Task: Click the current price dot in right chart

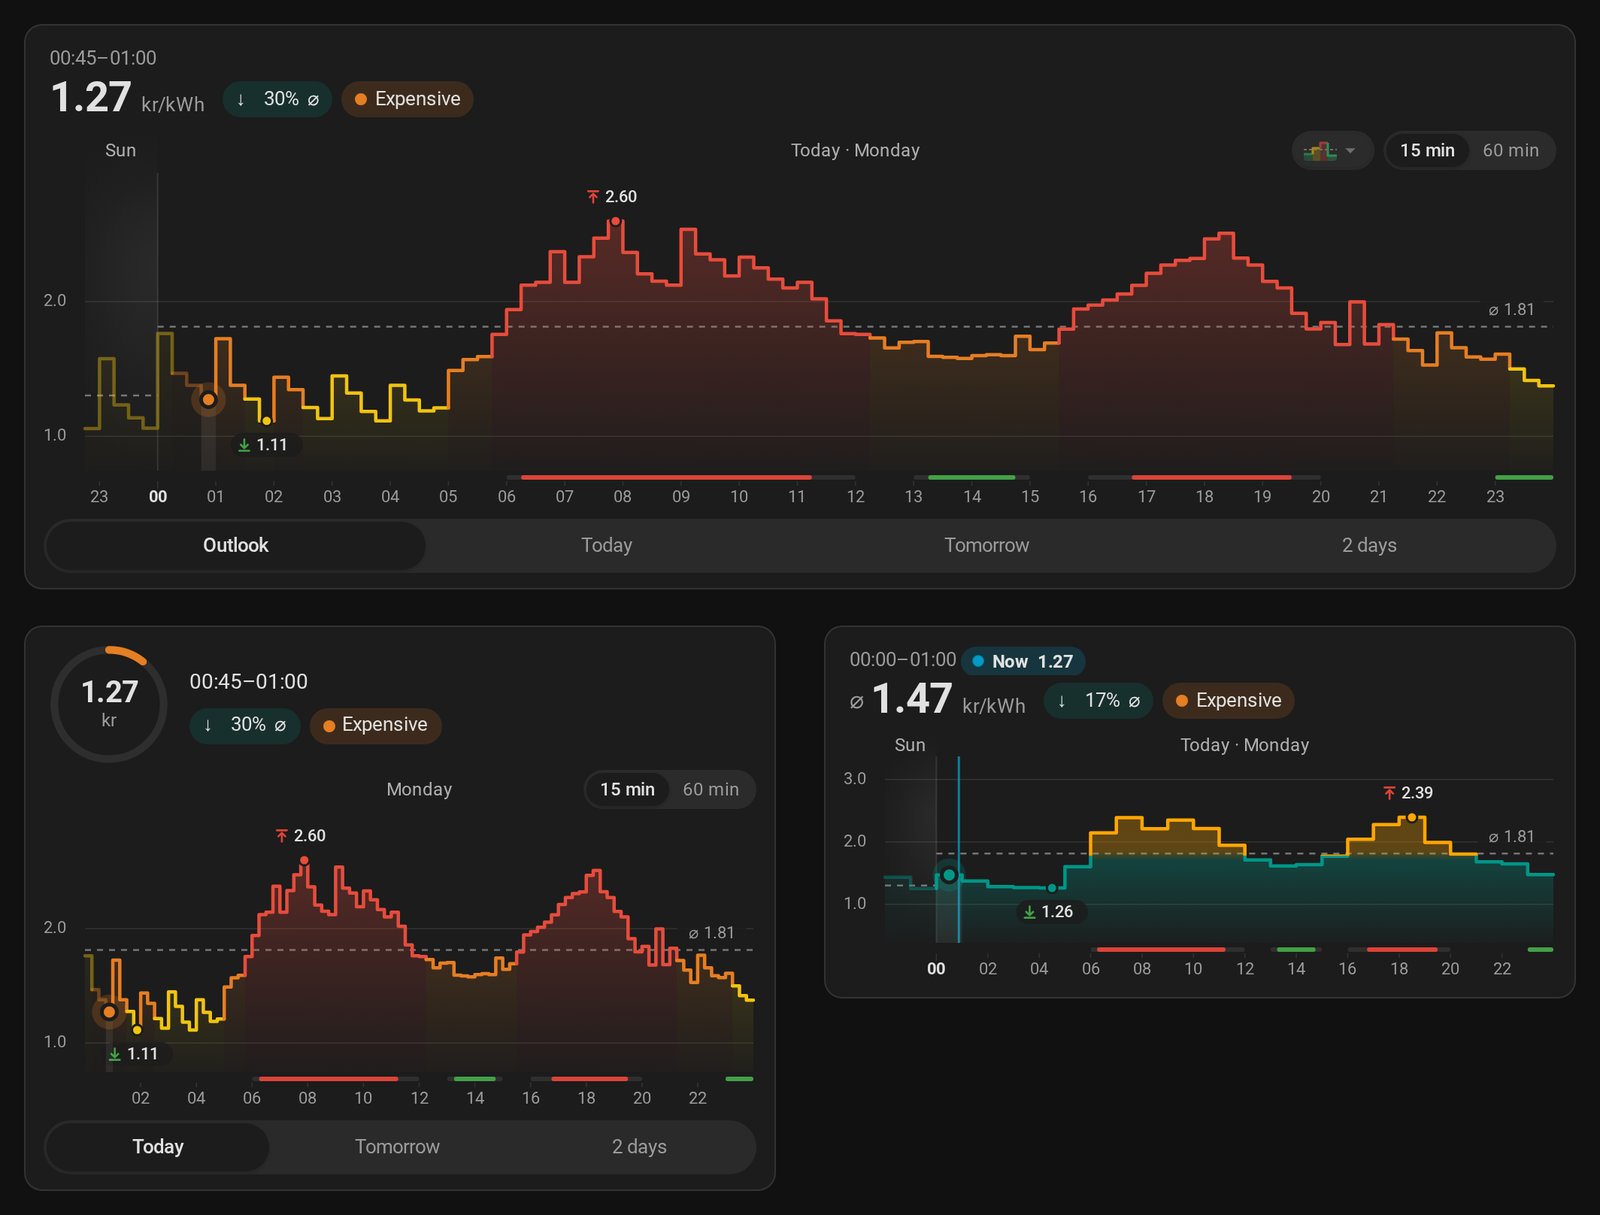Action: point(949,875)
